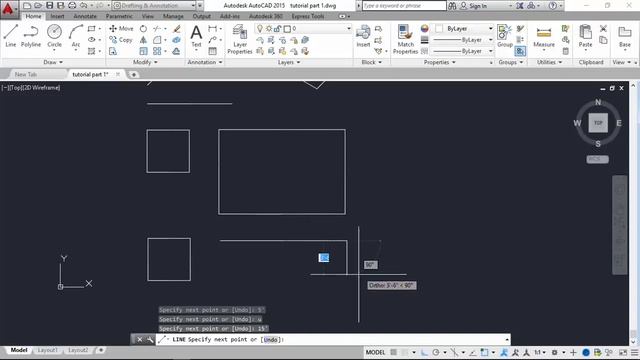The height and width of the screenshot is (360, 640).
Task: Switch to the View ribbon tab
Action: (x=148, y=16)
